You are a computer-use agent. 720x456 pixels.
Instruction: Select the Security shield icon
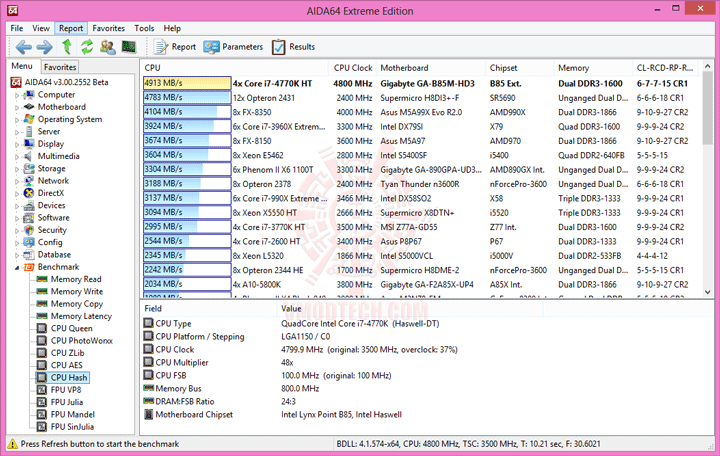coord(29,230)
